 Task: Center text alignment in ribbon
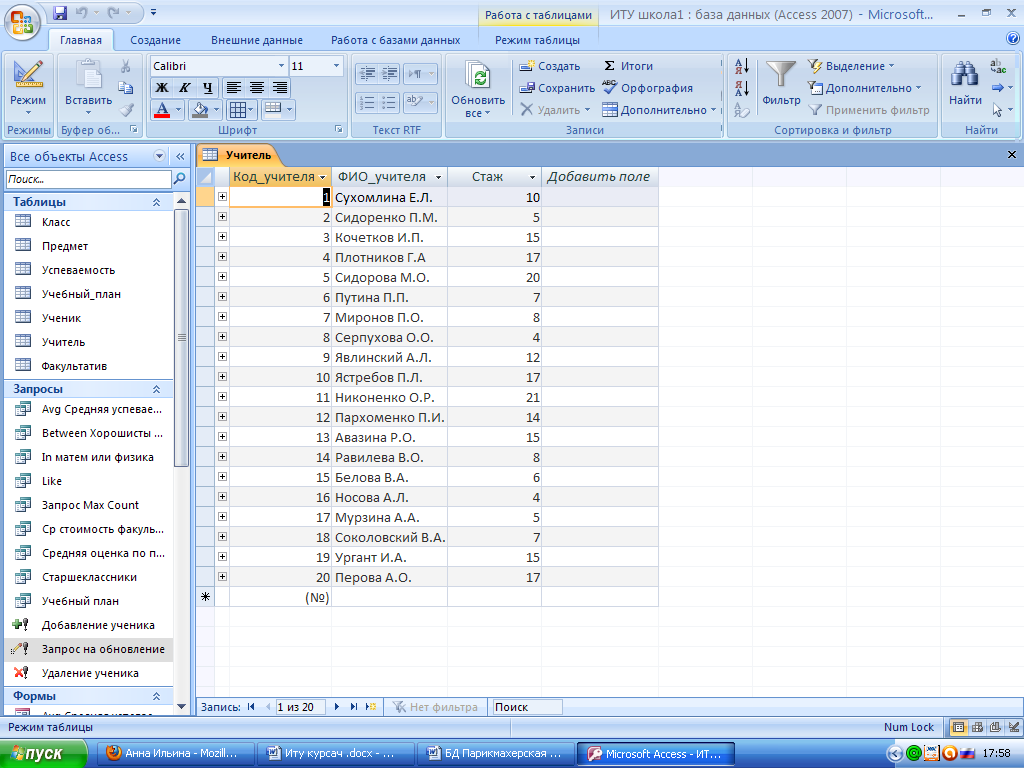coord(257,88)
